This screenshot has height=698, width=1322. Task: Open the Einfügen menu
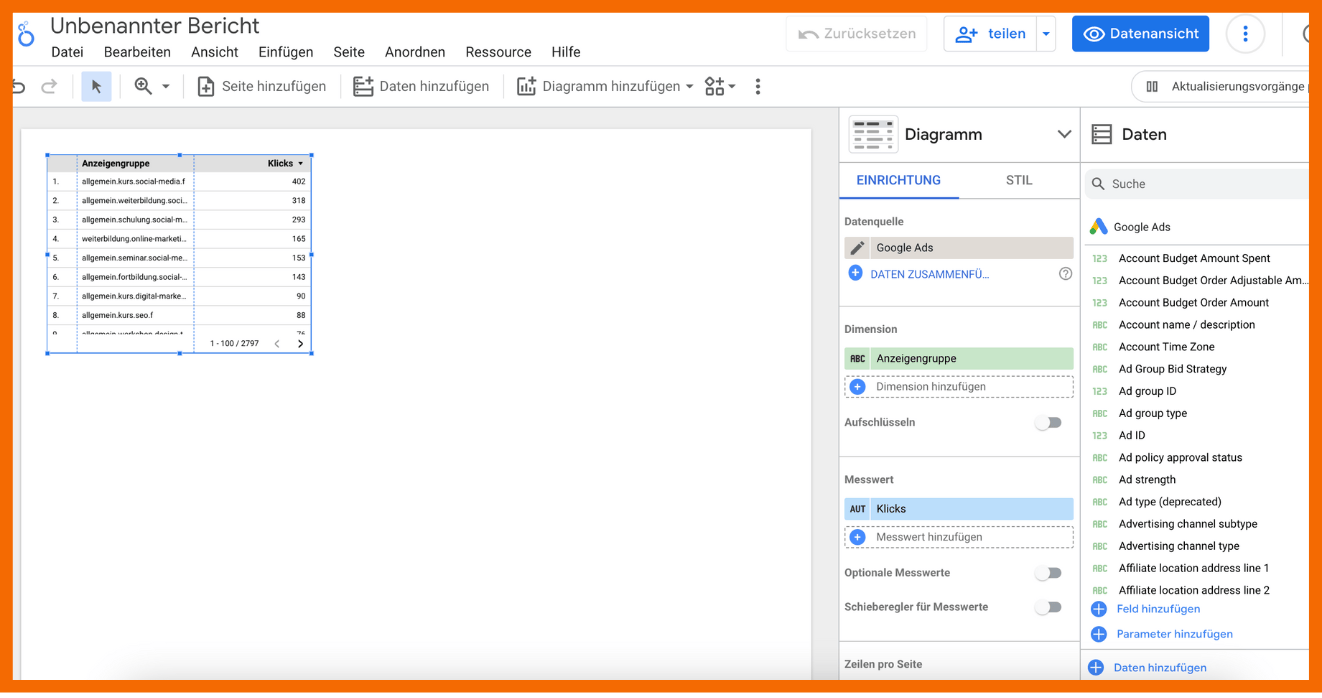(285, 52)
